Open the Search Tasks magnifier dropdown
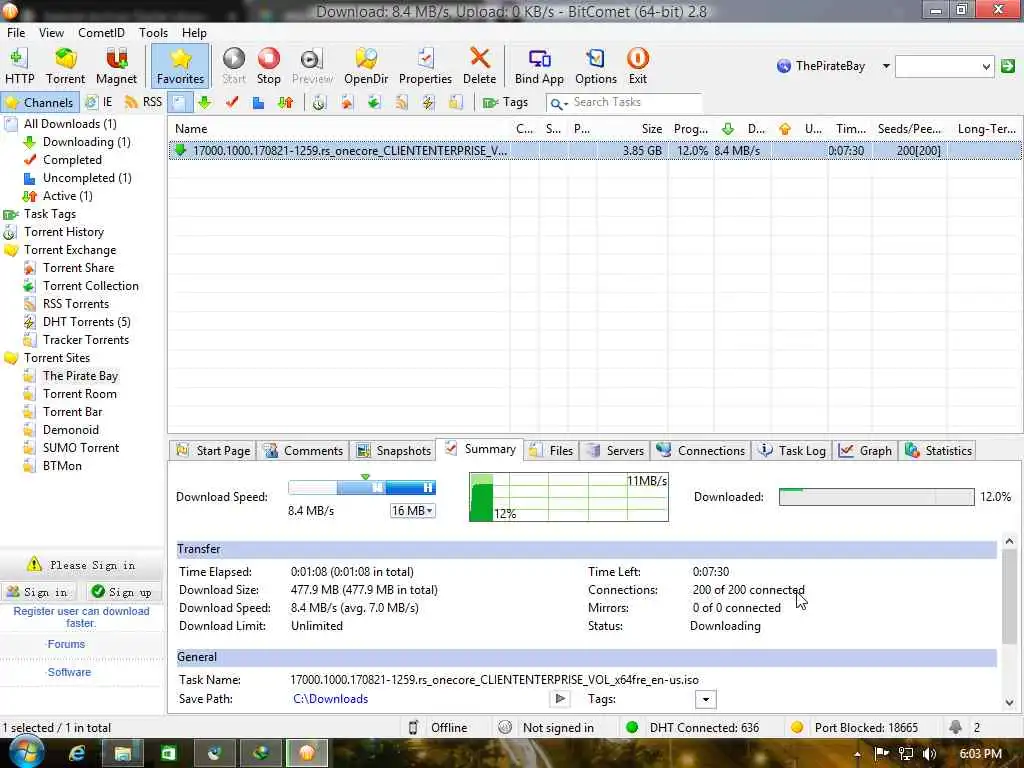The image size is (1024, 768). tap(558, 103)
